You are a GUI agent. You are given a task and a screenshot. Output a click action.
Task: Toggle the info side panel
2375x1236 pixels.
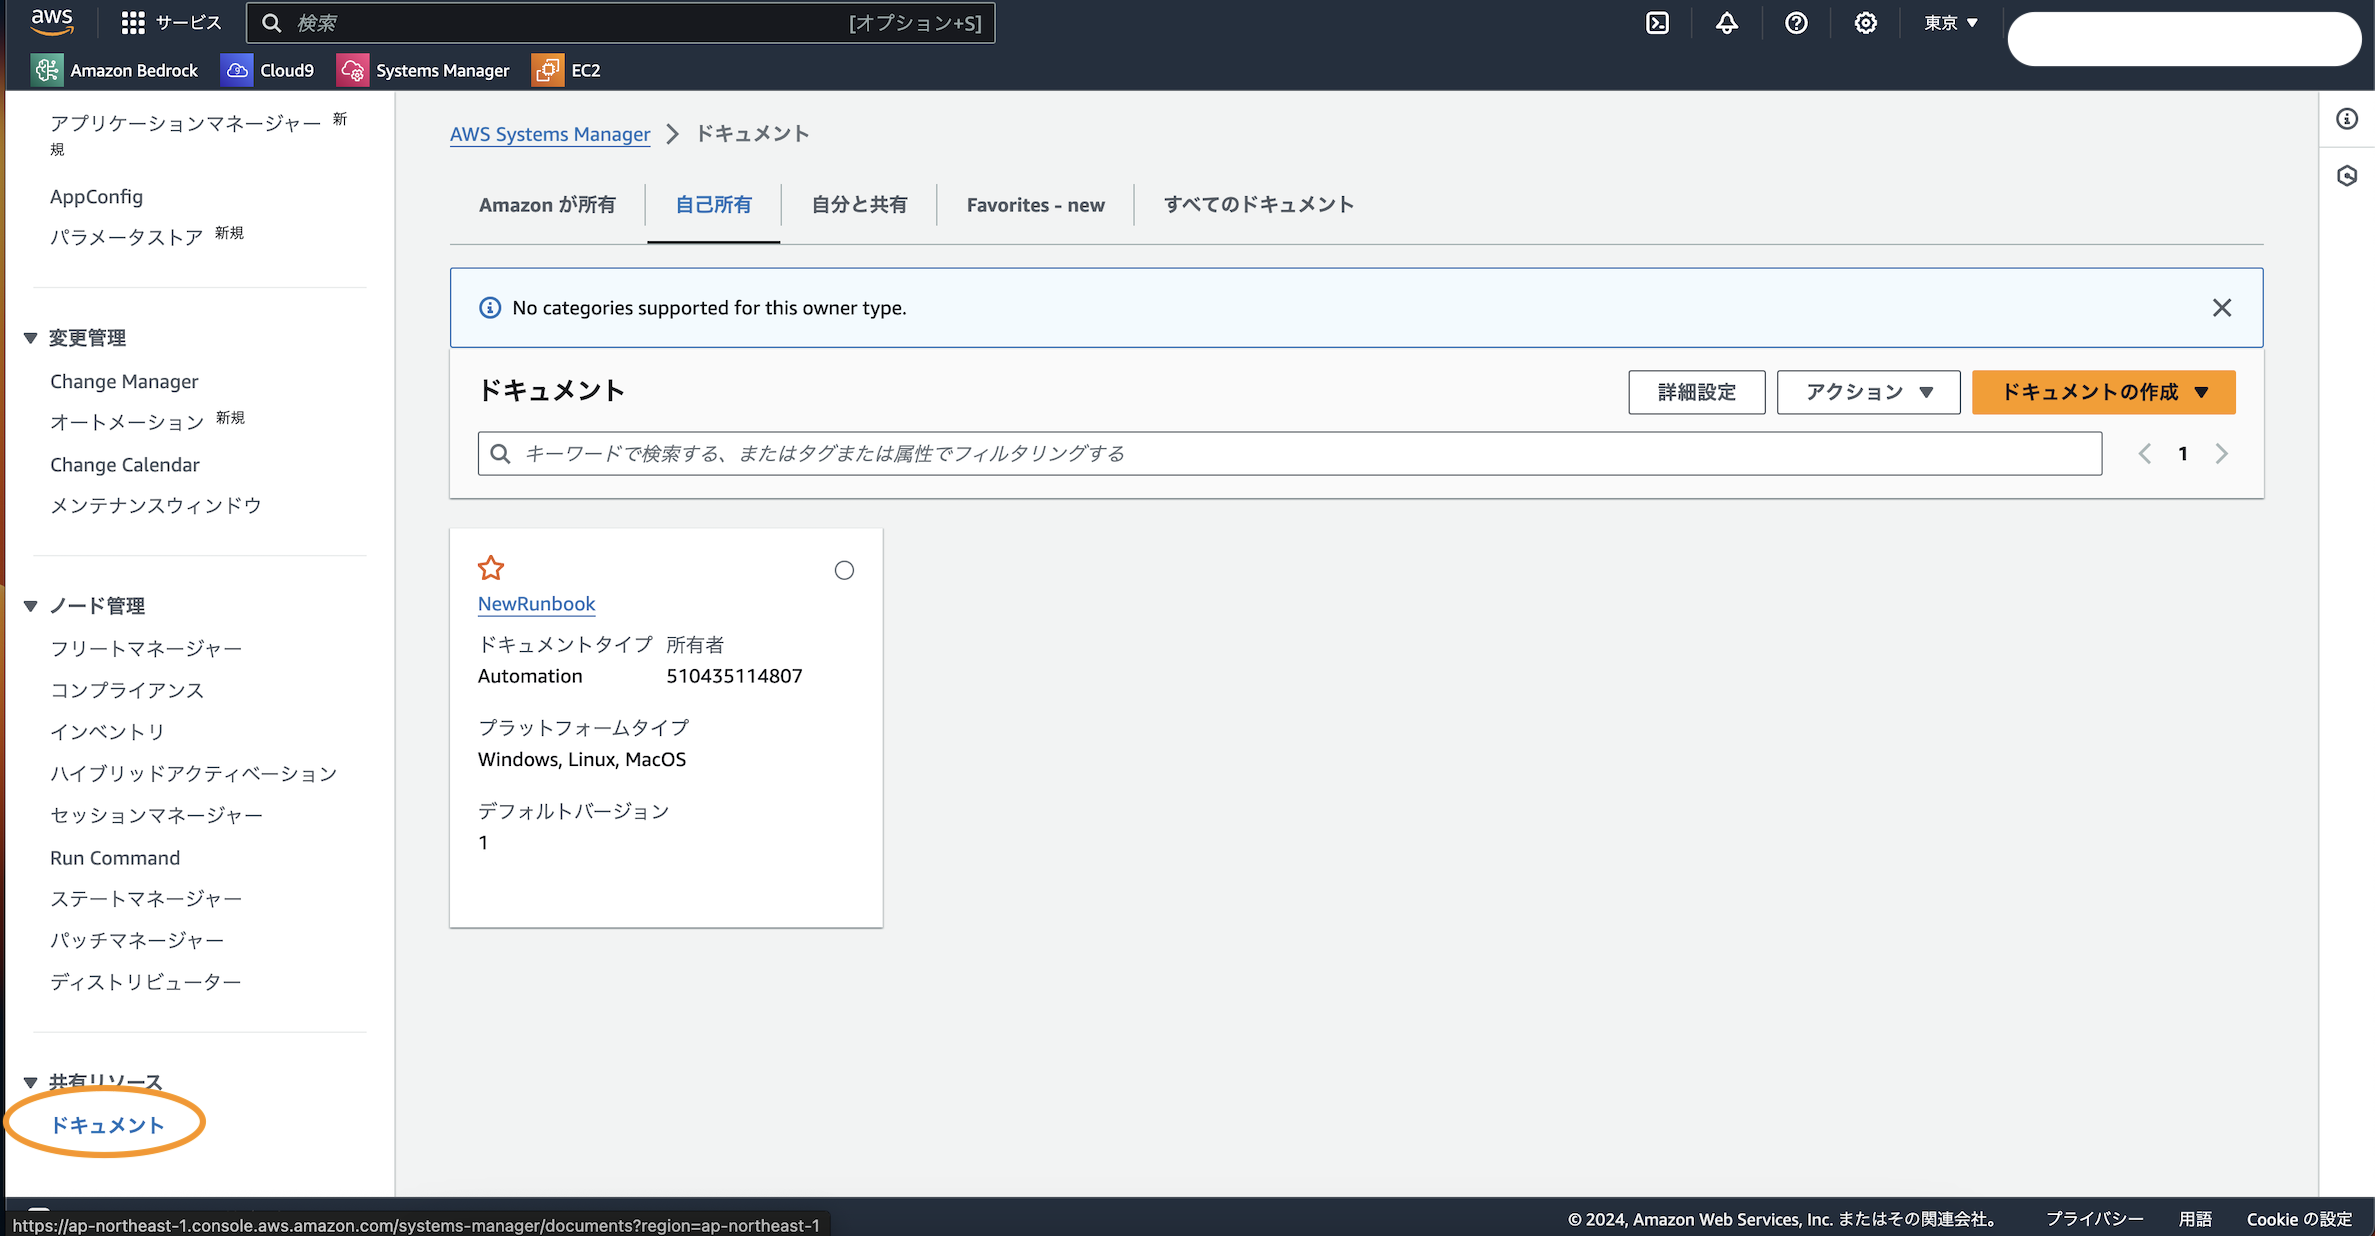pos(2348,118)
